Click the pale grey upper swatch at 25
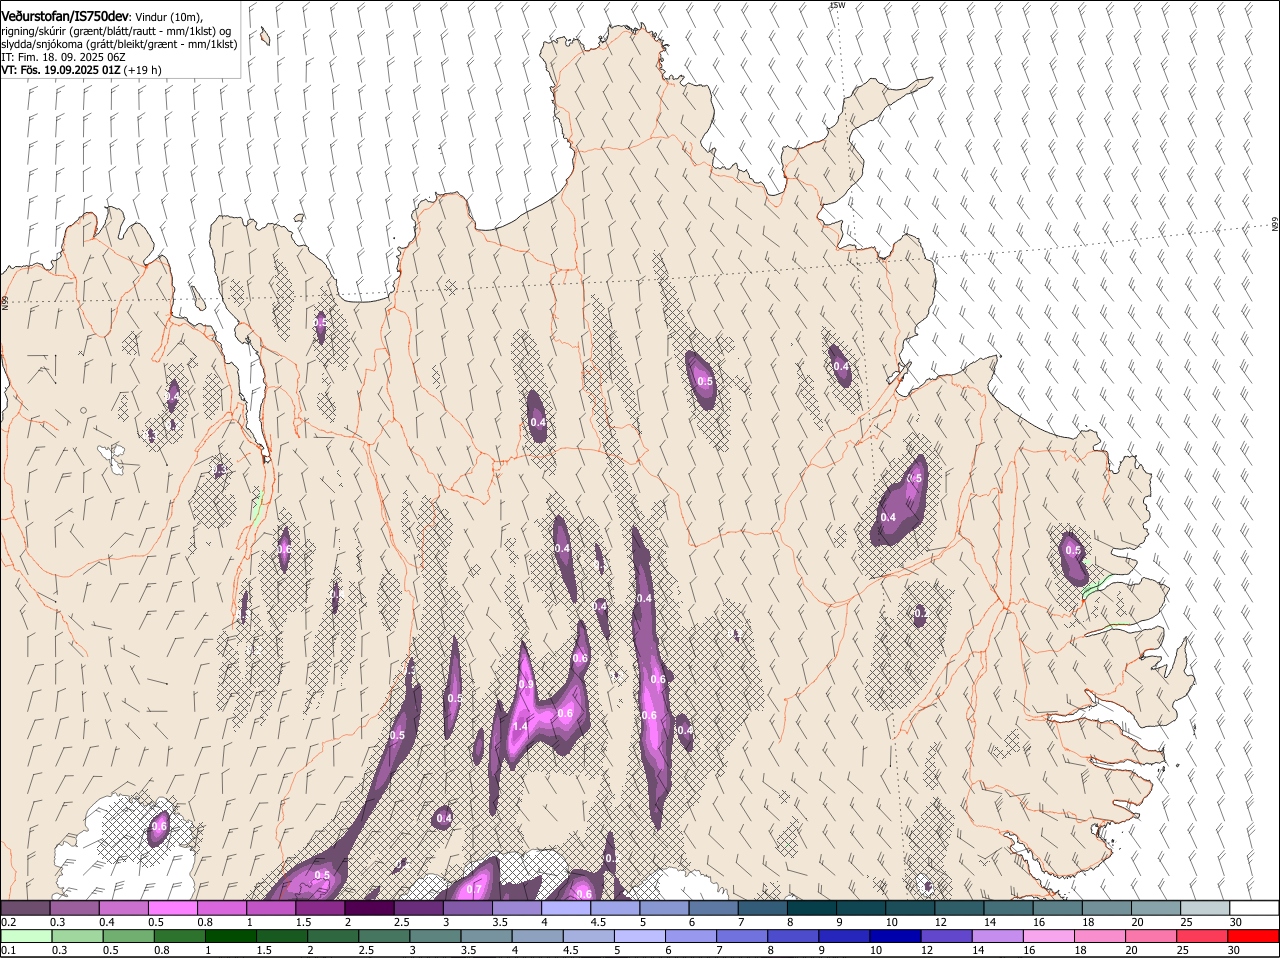This screenshot has height=958, width=1280. point(1204,907)
